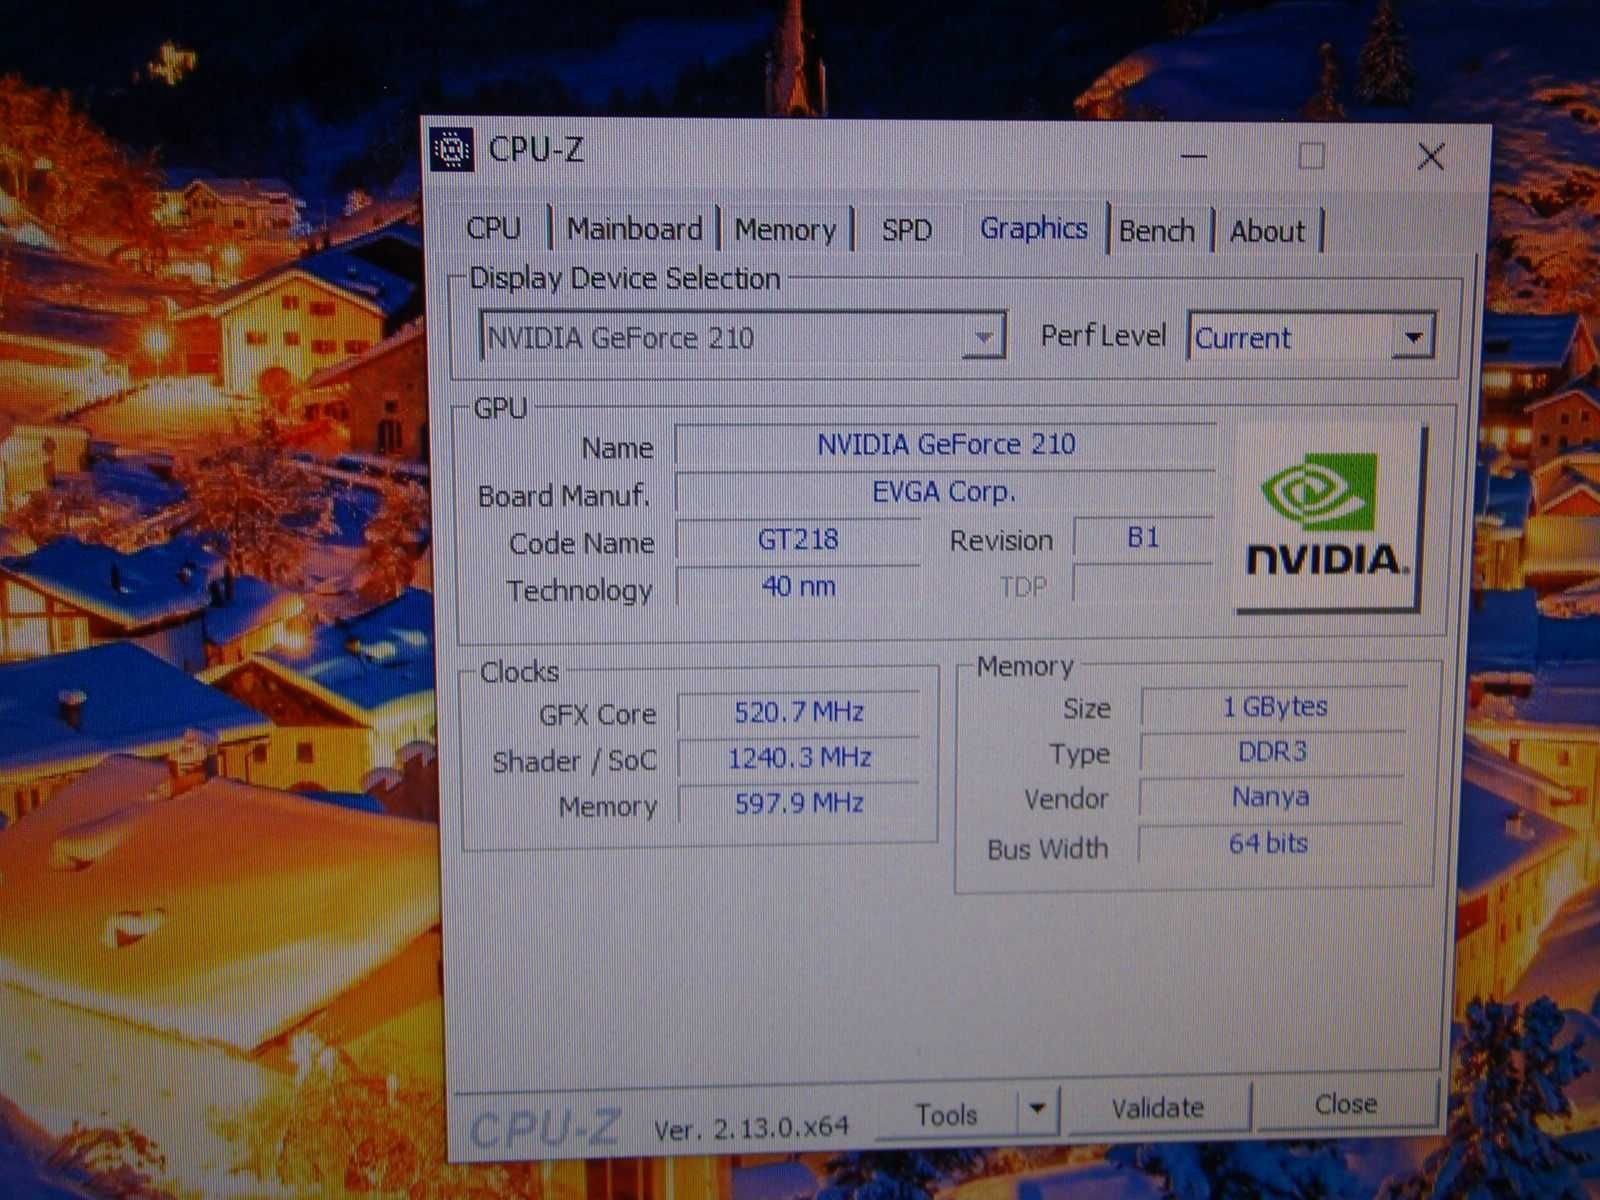Click the Shader / SoC clock 1240.3 MHz

coord(799,758)
